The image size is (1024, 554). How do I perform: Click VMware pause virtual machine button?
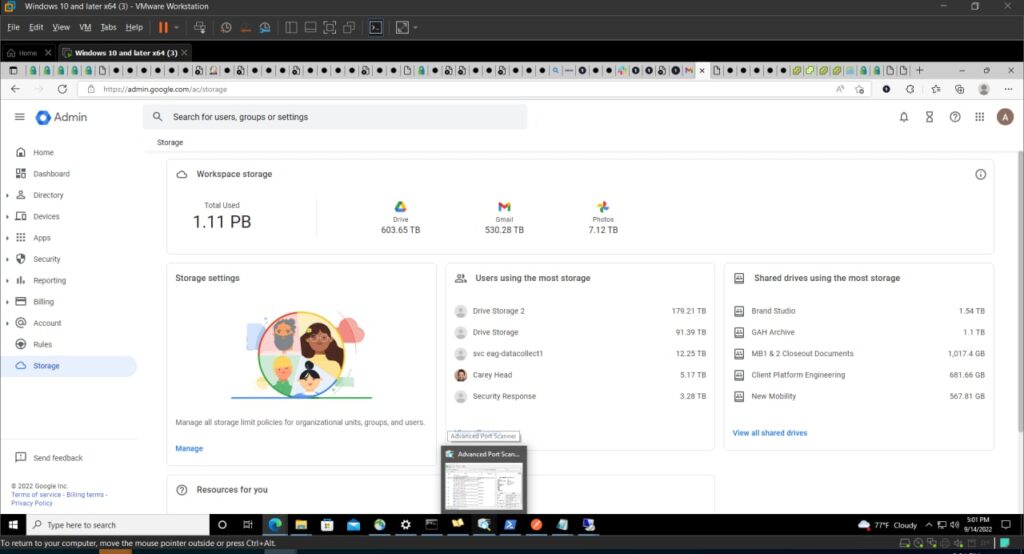point(163,27)
